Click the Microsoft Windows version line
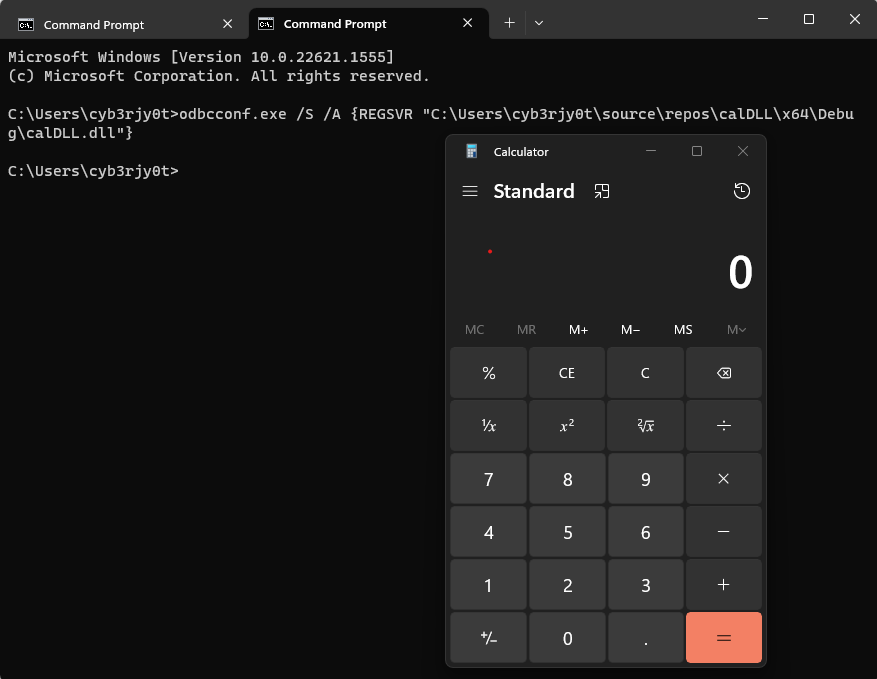The width and height of the screenshot is (877, 679). [x=201, y=57]
